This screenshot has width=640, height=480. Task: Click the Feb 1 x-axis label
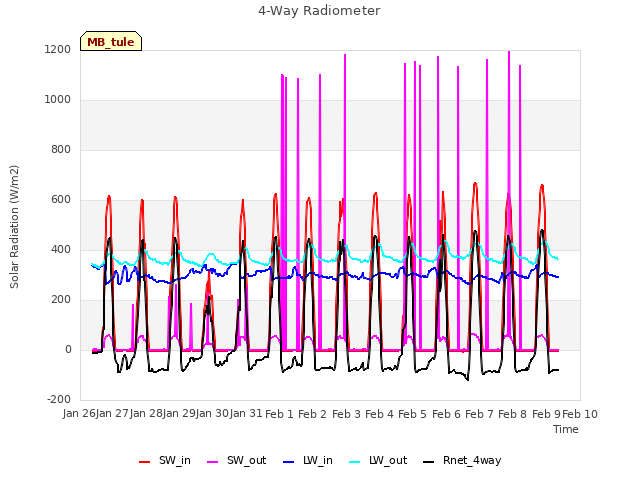click(280, 414)
